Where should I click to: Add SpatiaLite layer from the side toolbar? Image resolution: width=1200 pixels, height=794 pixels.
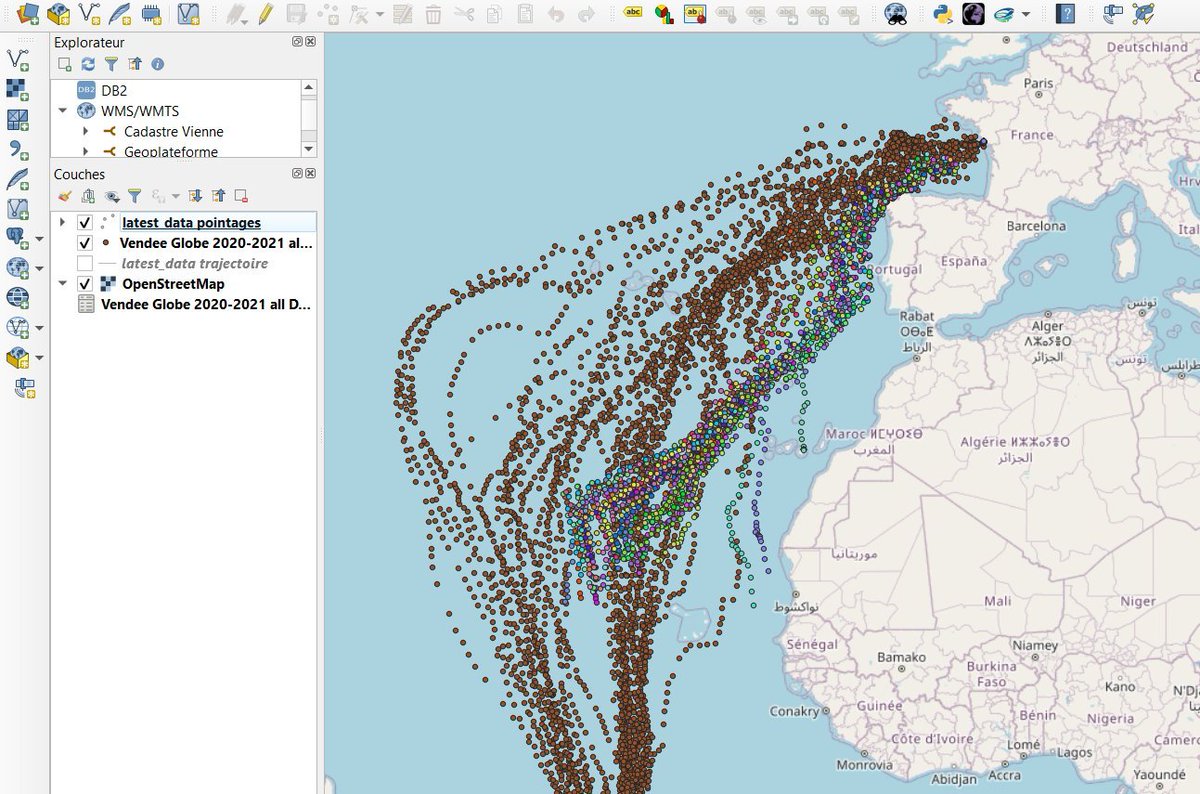pyautogui.click(x=18, y=179)
